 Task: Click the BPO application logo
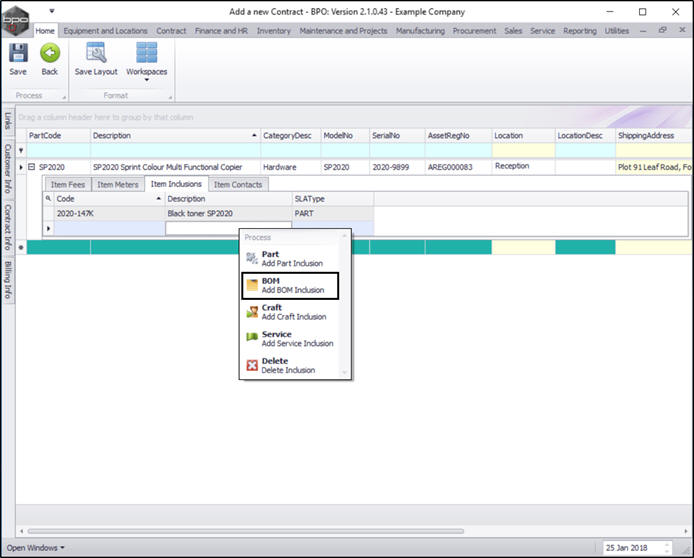[x=15, y=20]
